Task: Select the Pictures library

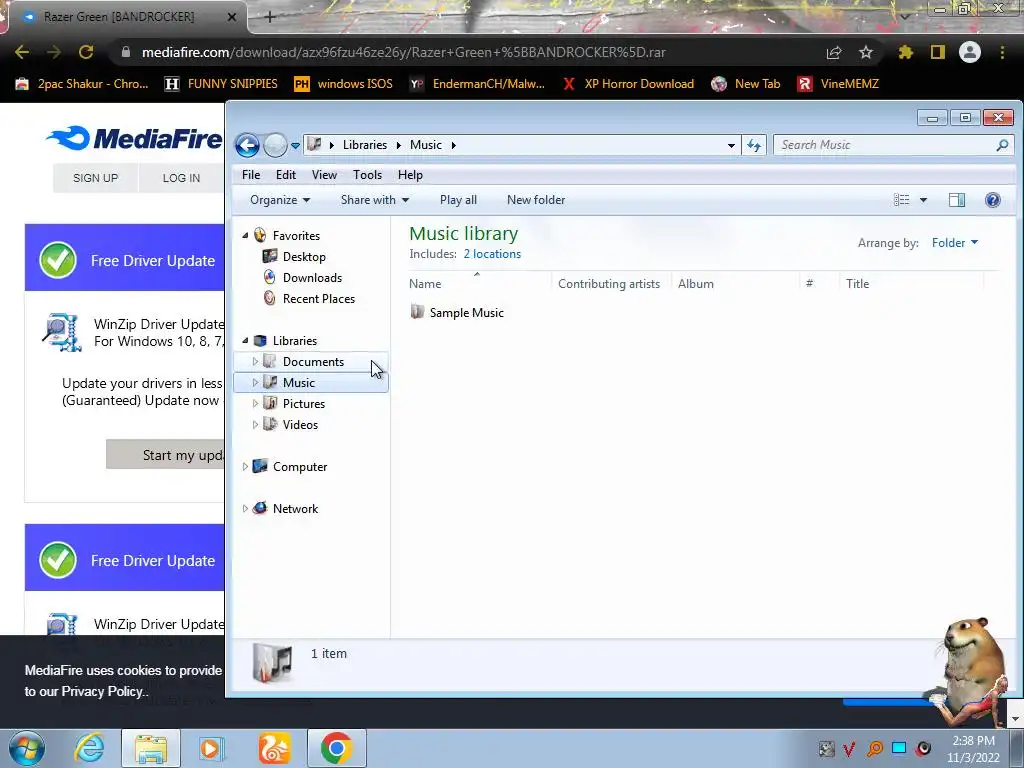Action: click(x=304, y=404)
